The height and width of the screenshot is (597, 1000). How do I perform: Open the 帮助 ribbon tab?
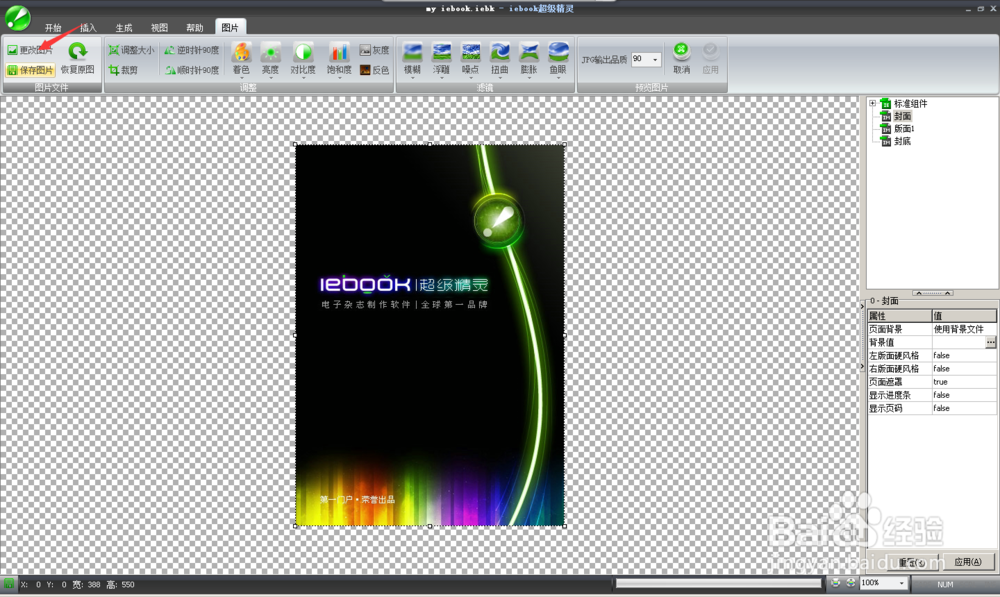coord(195,27)
